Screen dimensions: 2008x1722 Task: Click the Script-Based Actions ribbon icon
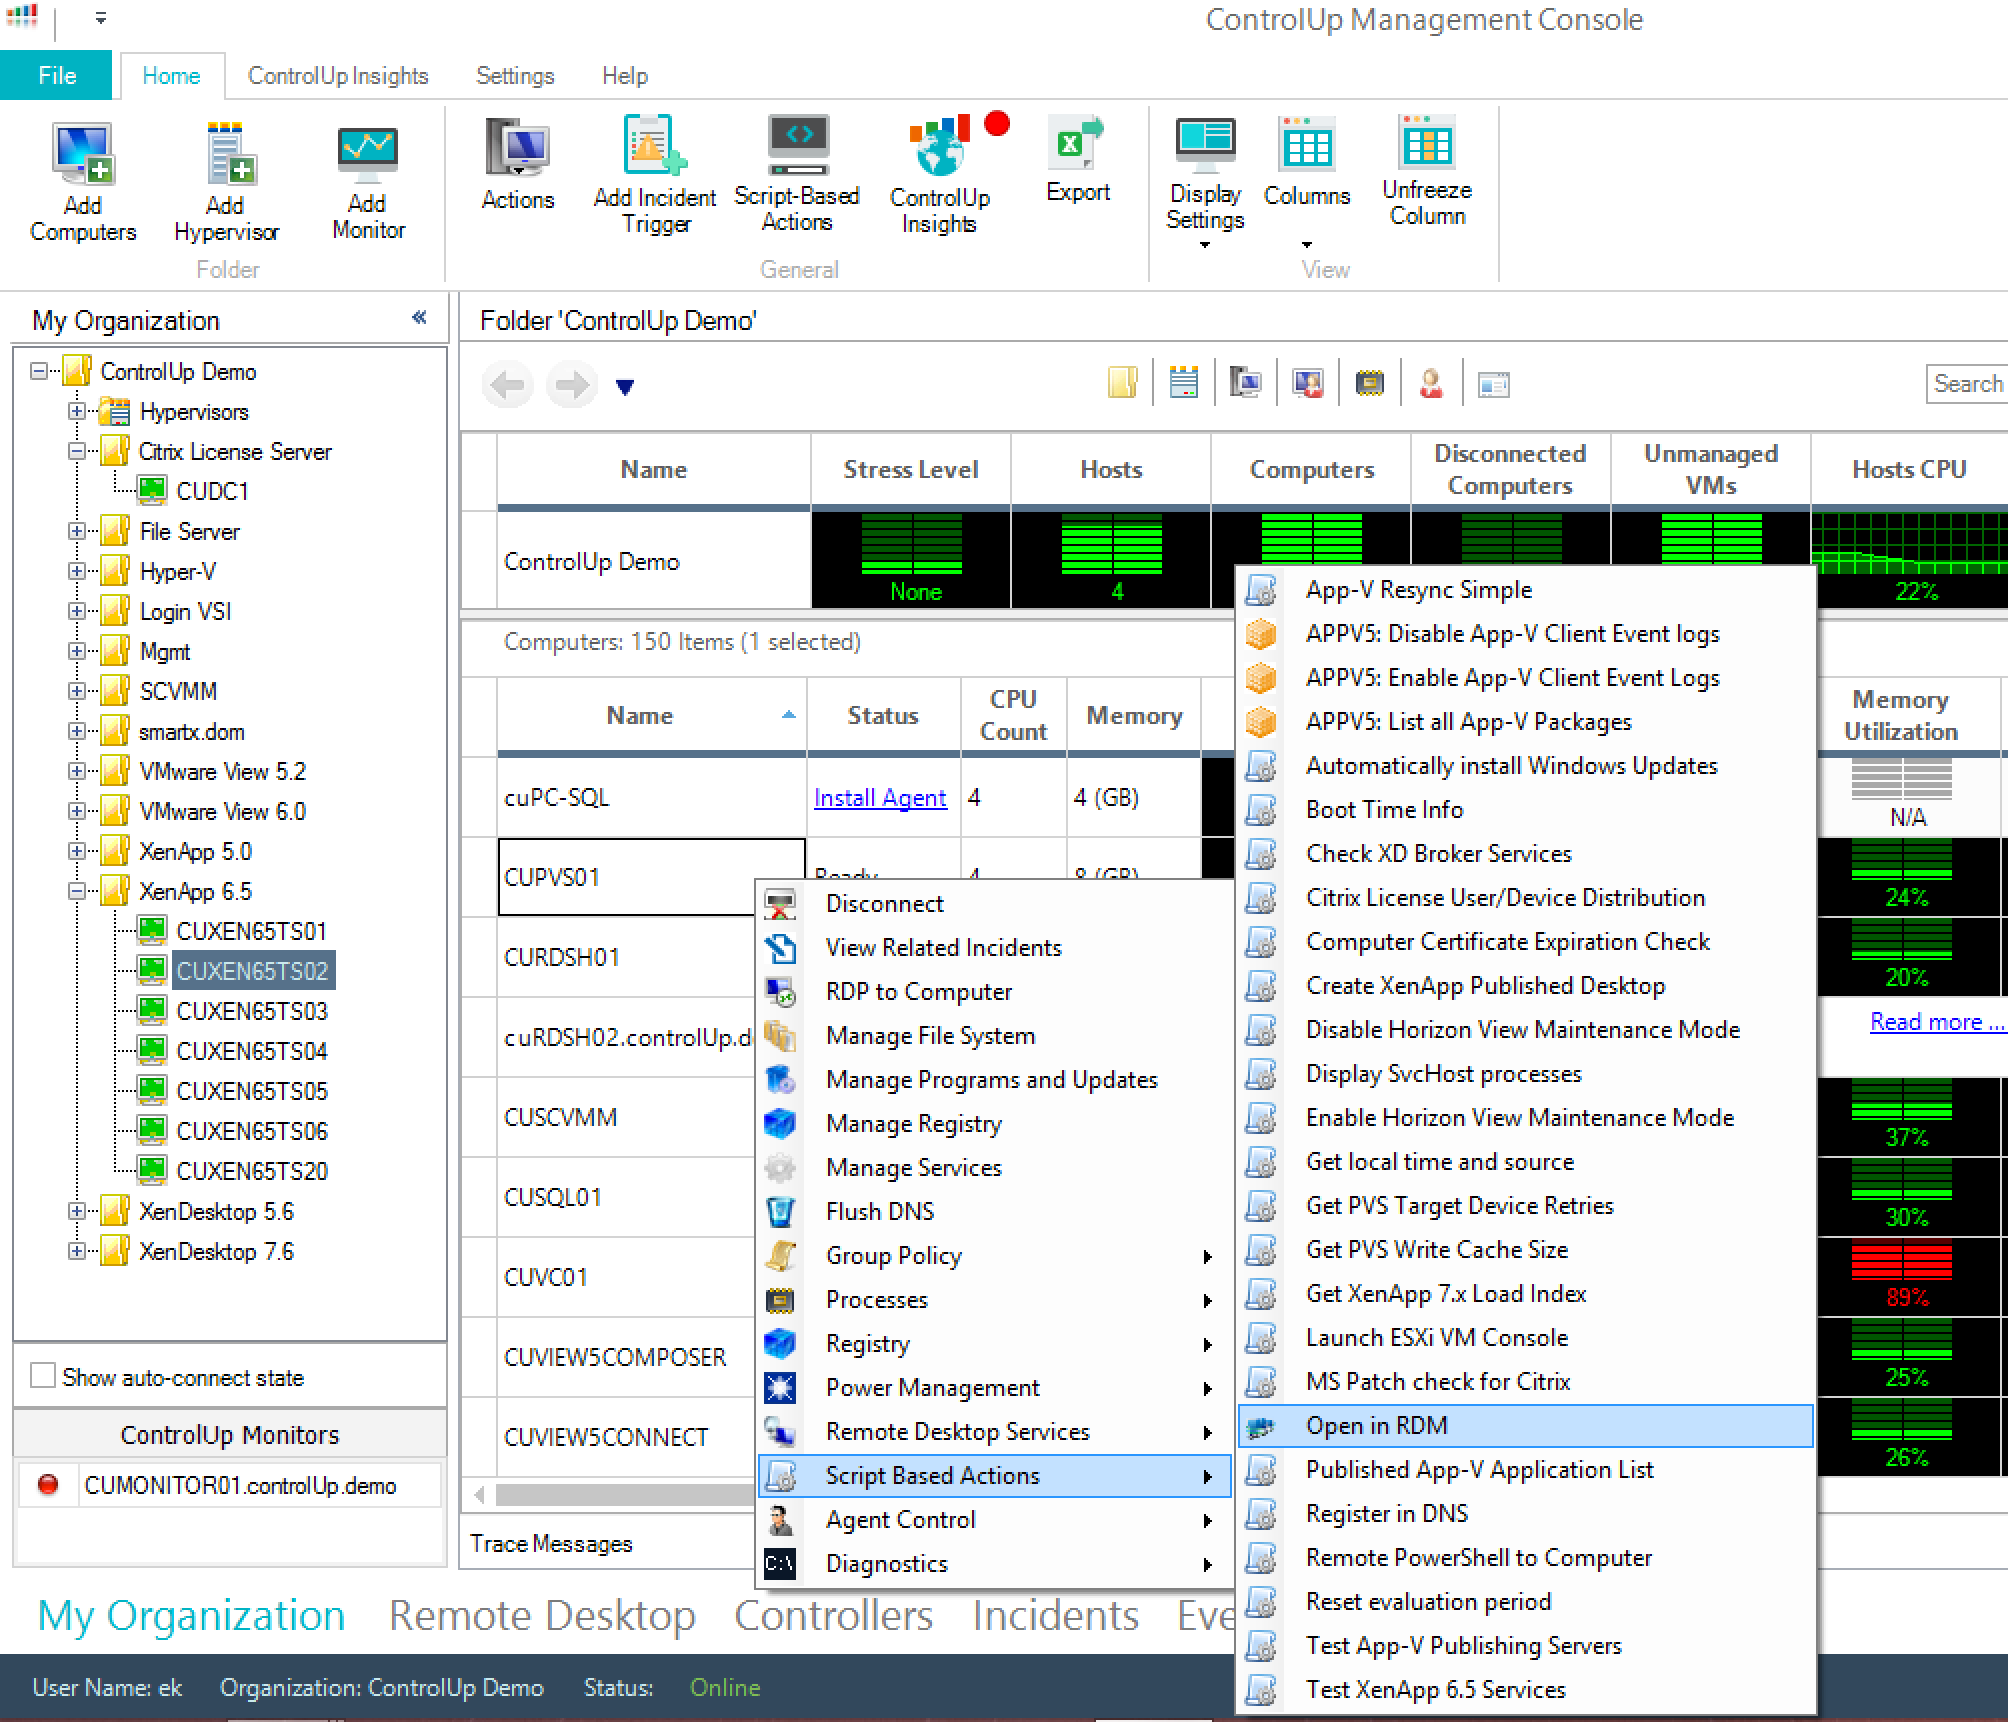(797, 146)
